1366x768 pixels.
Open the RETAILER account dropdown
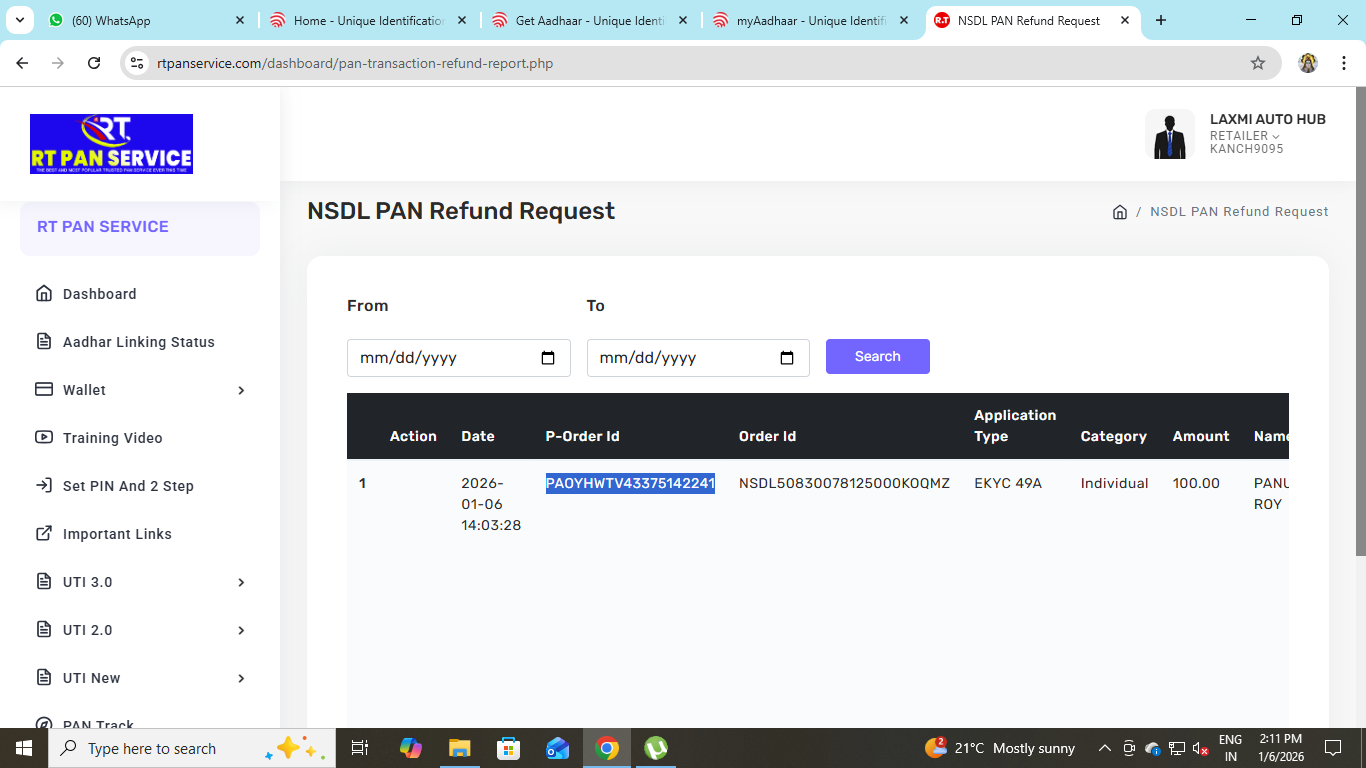tap(1245, 136)
